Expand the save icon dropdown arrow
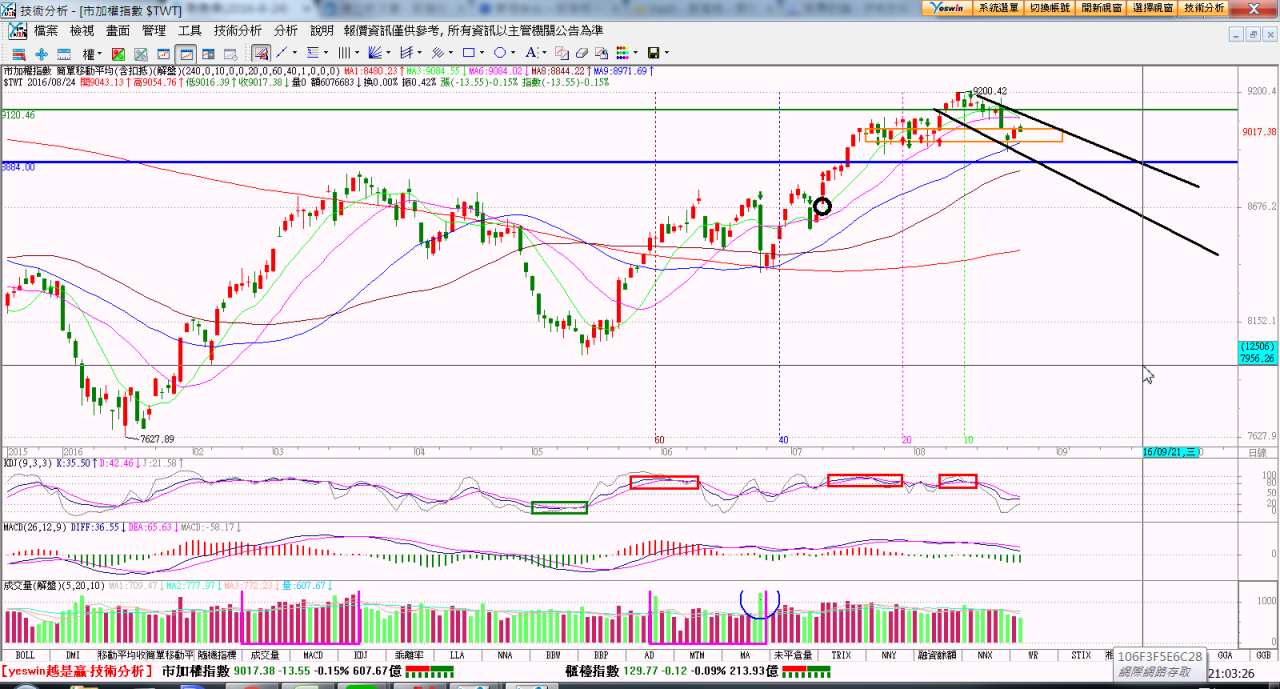This screenshot has width=1280, height=689. 667,53
